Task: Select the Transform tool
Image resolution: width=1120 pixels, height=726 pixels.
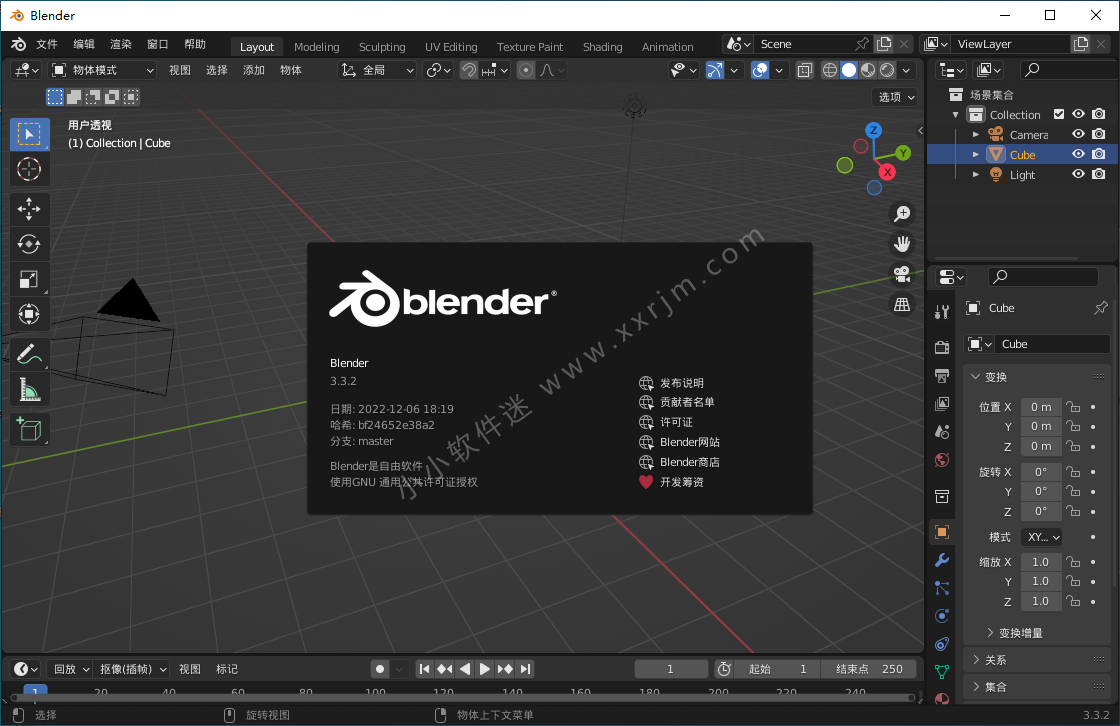Action: click(x=29, y=314)
